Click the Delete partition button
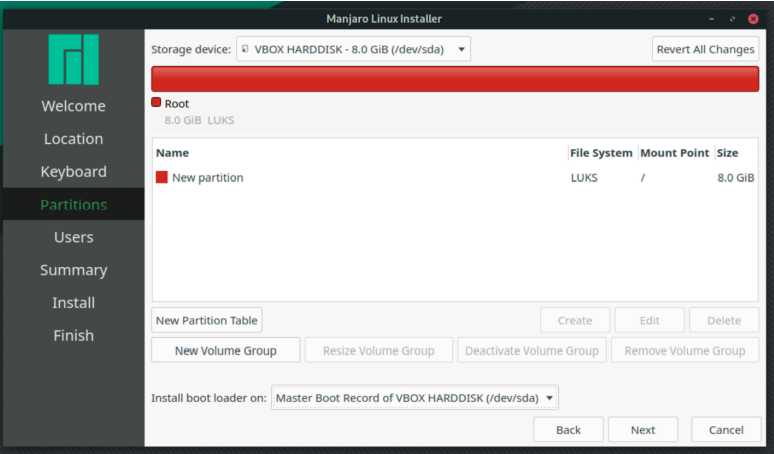774x454 pixels. 724,320
